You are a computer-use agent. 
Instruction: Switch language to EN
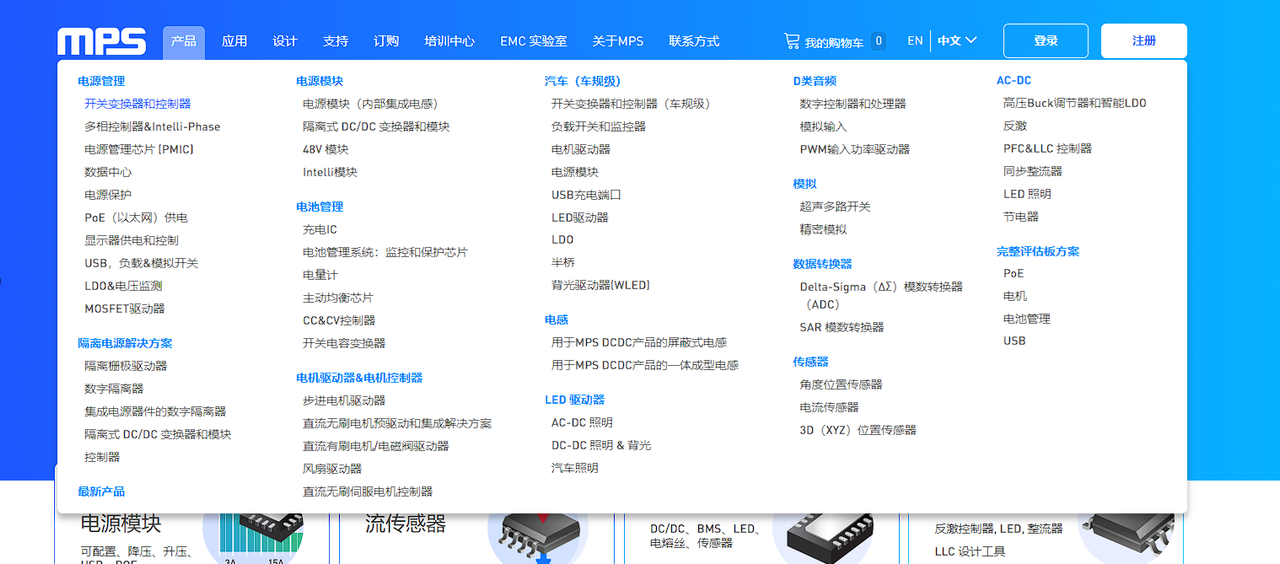coord(915,41)
